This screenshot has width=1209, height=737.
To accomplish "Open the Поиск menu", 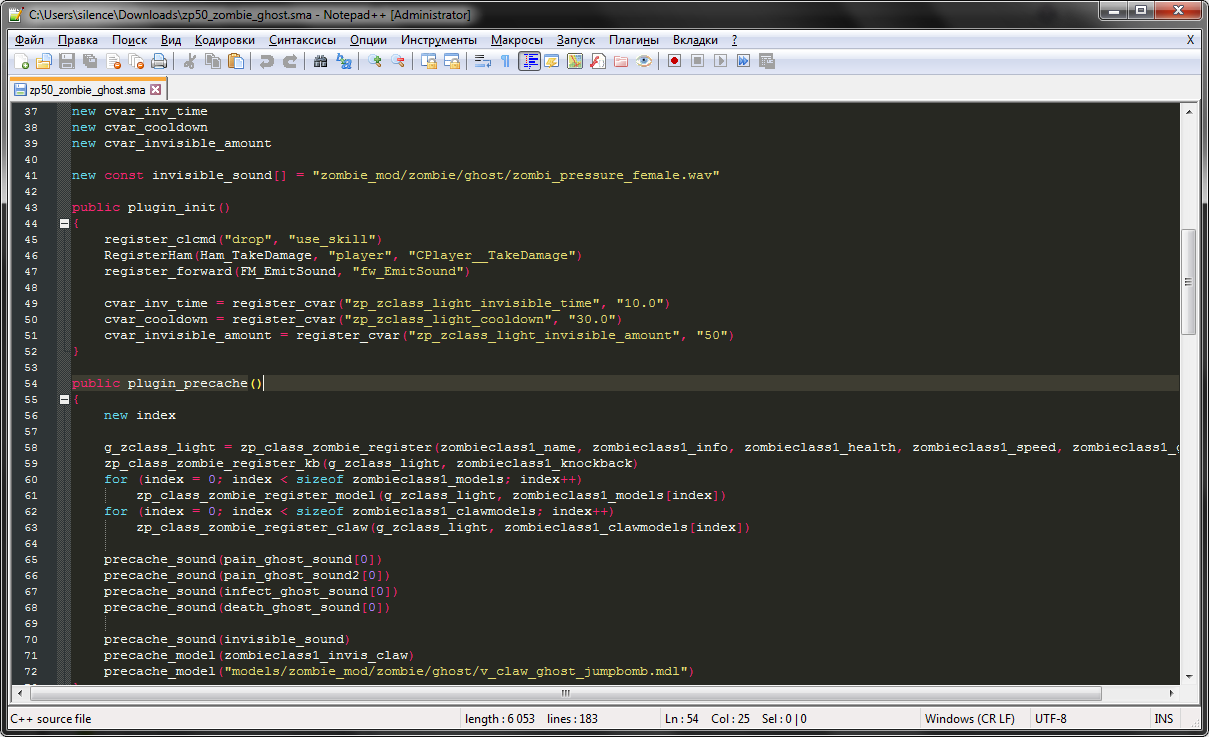I will click(x=130, y=40).
